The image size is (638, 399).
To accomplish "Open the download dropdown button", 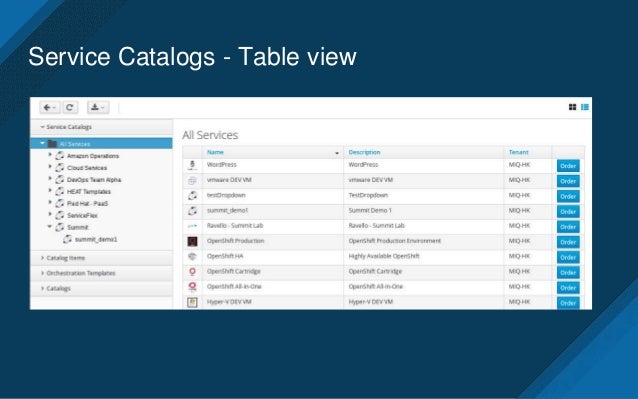I will (98, 107).
